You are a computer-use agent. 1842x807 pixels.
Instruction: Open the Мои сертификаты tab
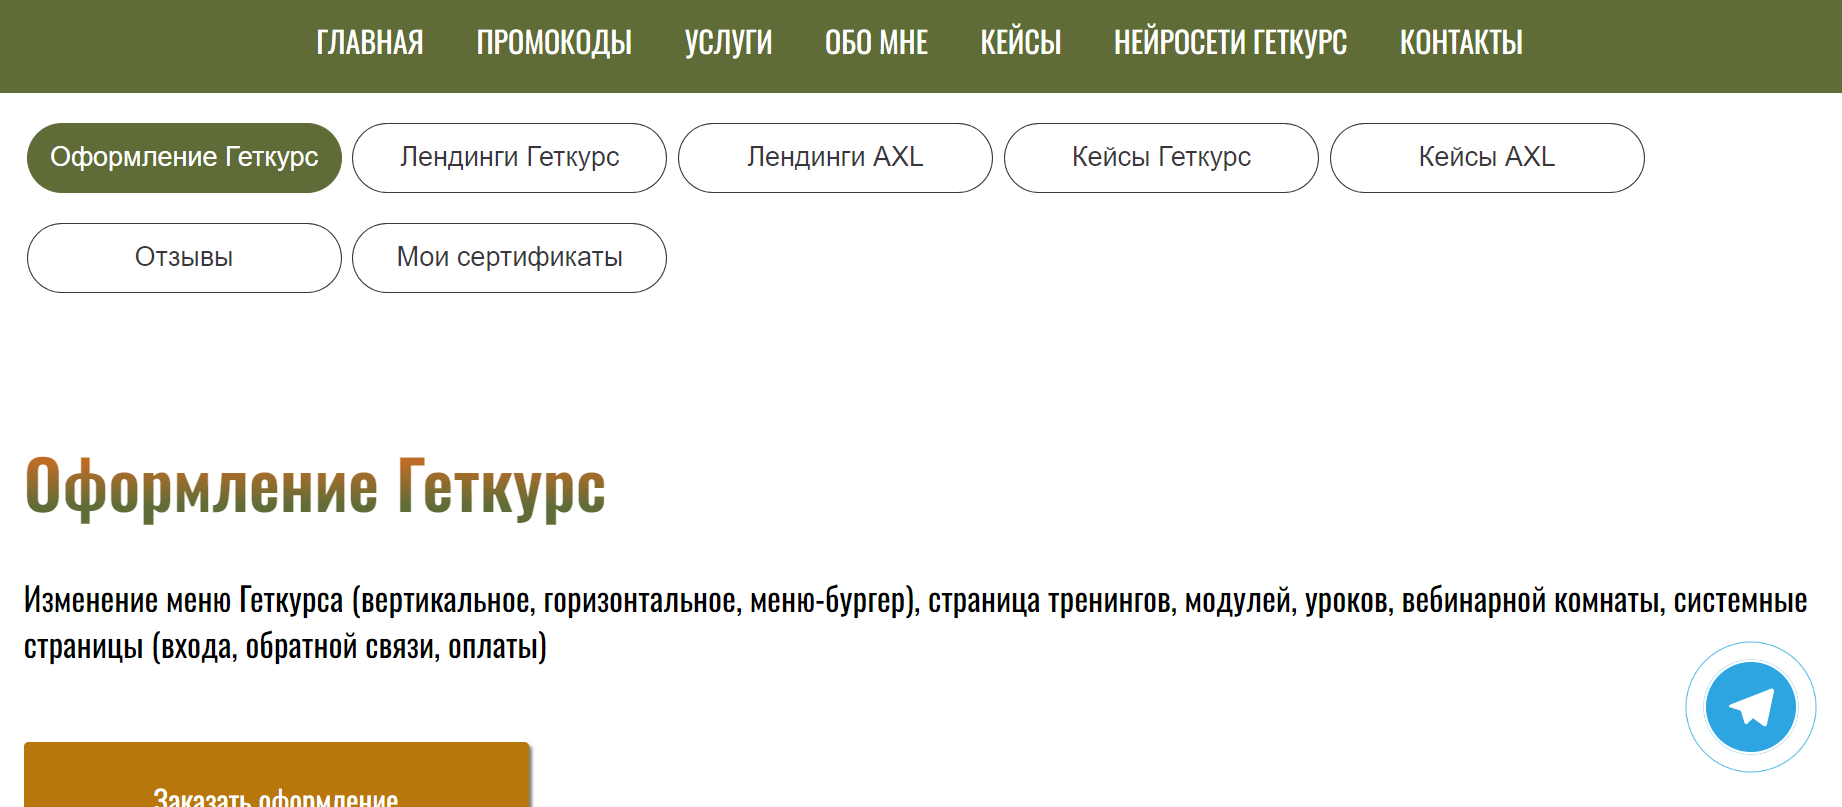pyautogui.click(x=509, y=258)
